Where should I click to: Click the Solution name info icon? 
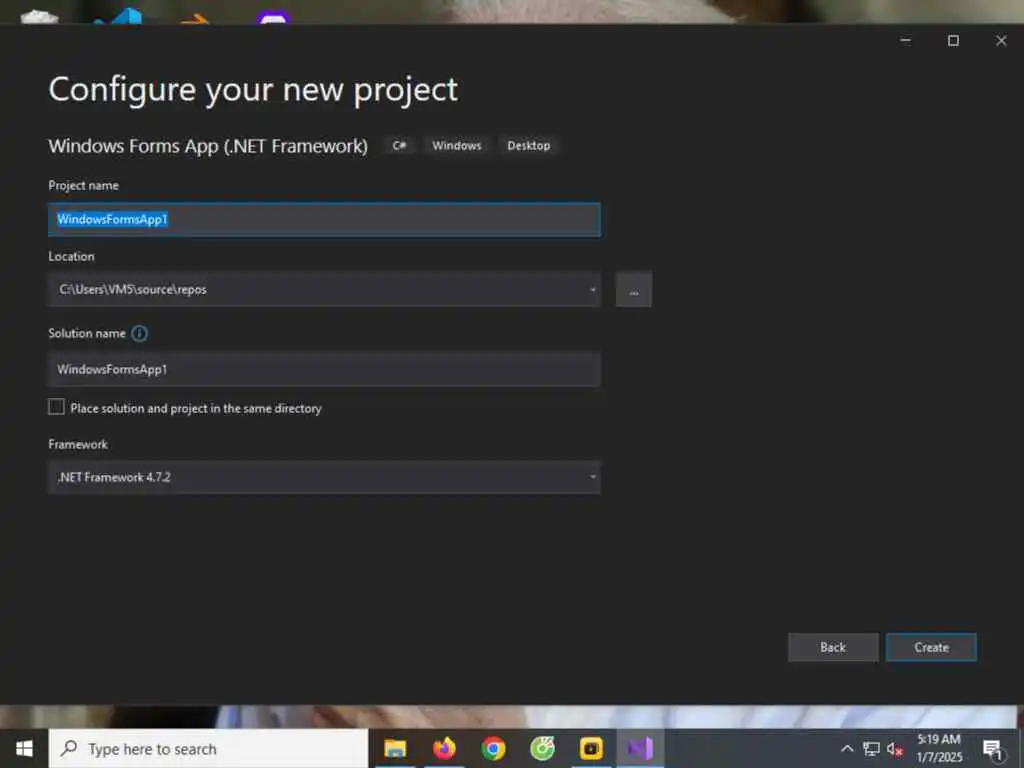(x=139, y=334)
